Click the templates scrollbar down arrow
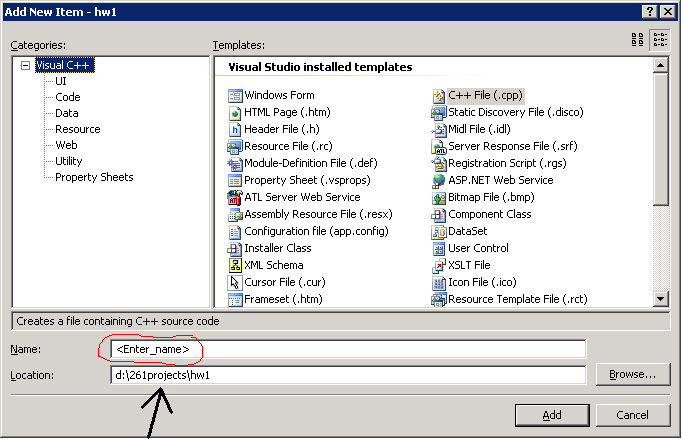 tap(660, 299)
